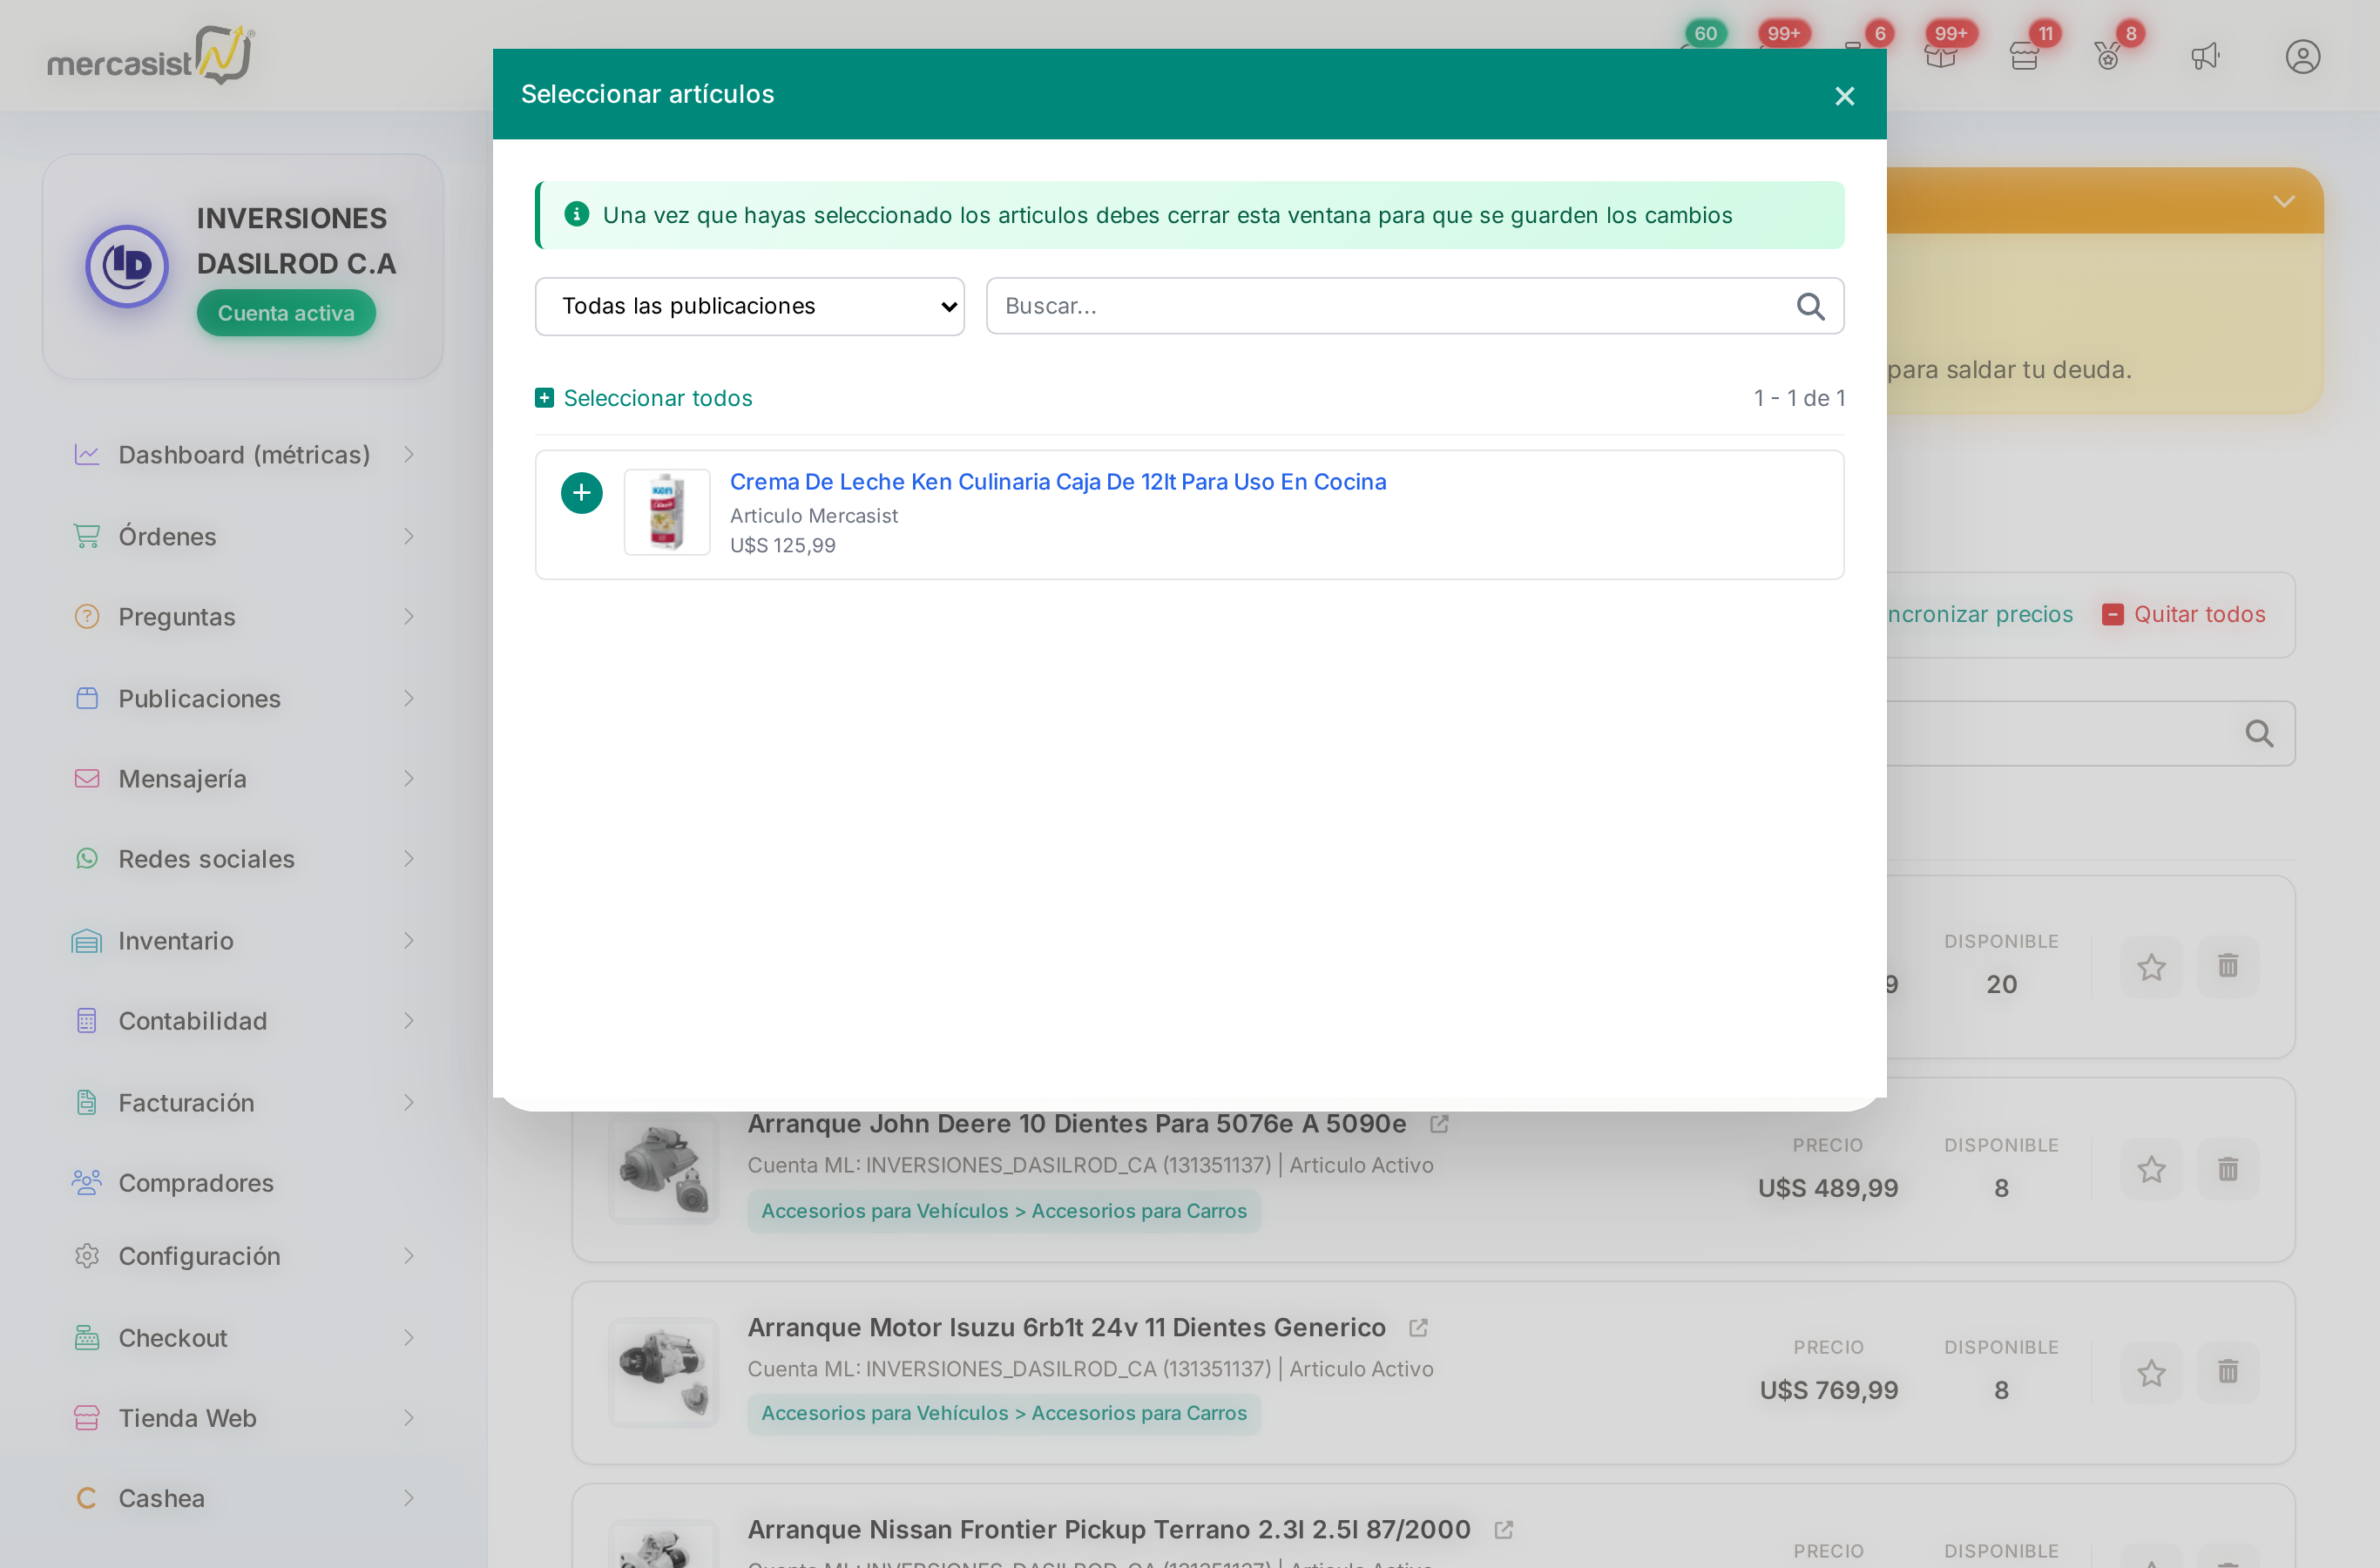Screen dimensions: 2380x1568
Task: Expand the Inventario sidebar section
Action: 244,941
